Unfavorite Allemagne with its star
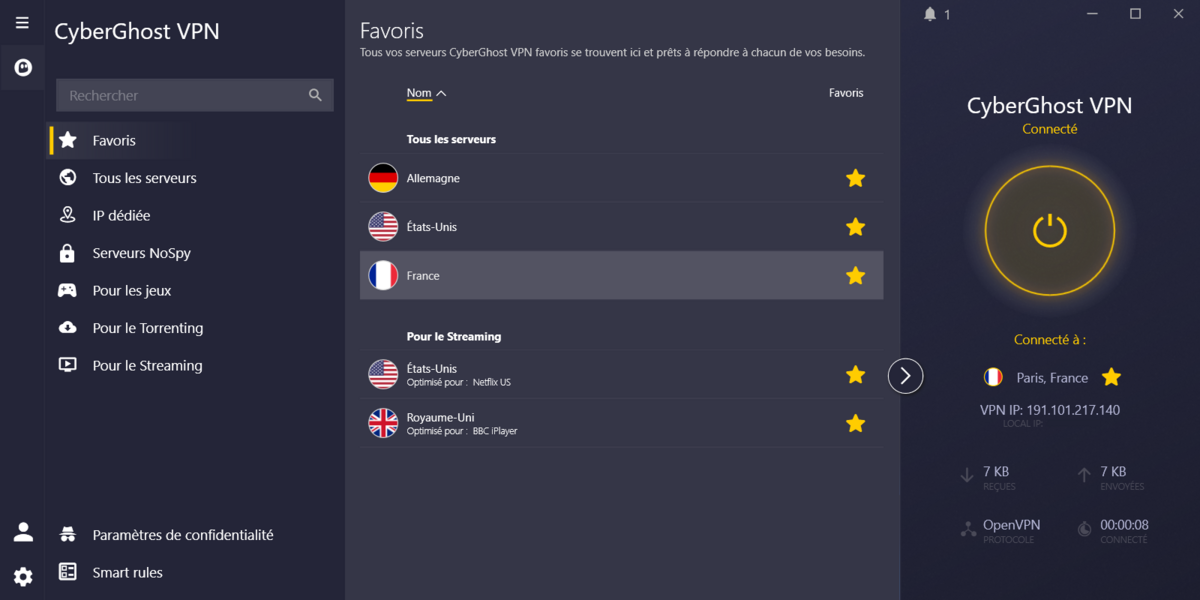 (x=855, y=178)
